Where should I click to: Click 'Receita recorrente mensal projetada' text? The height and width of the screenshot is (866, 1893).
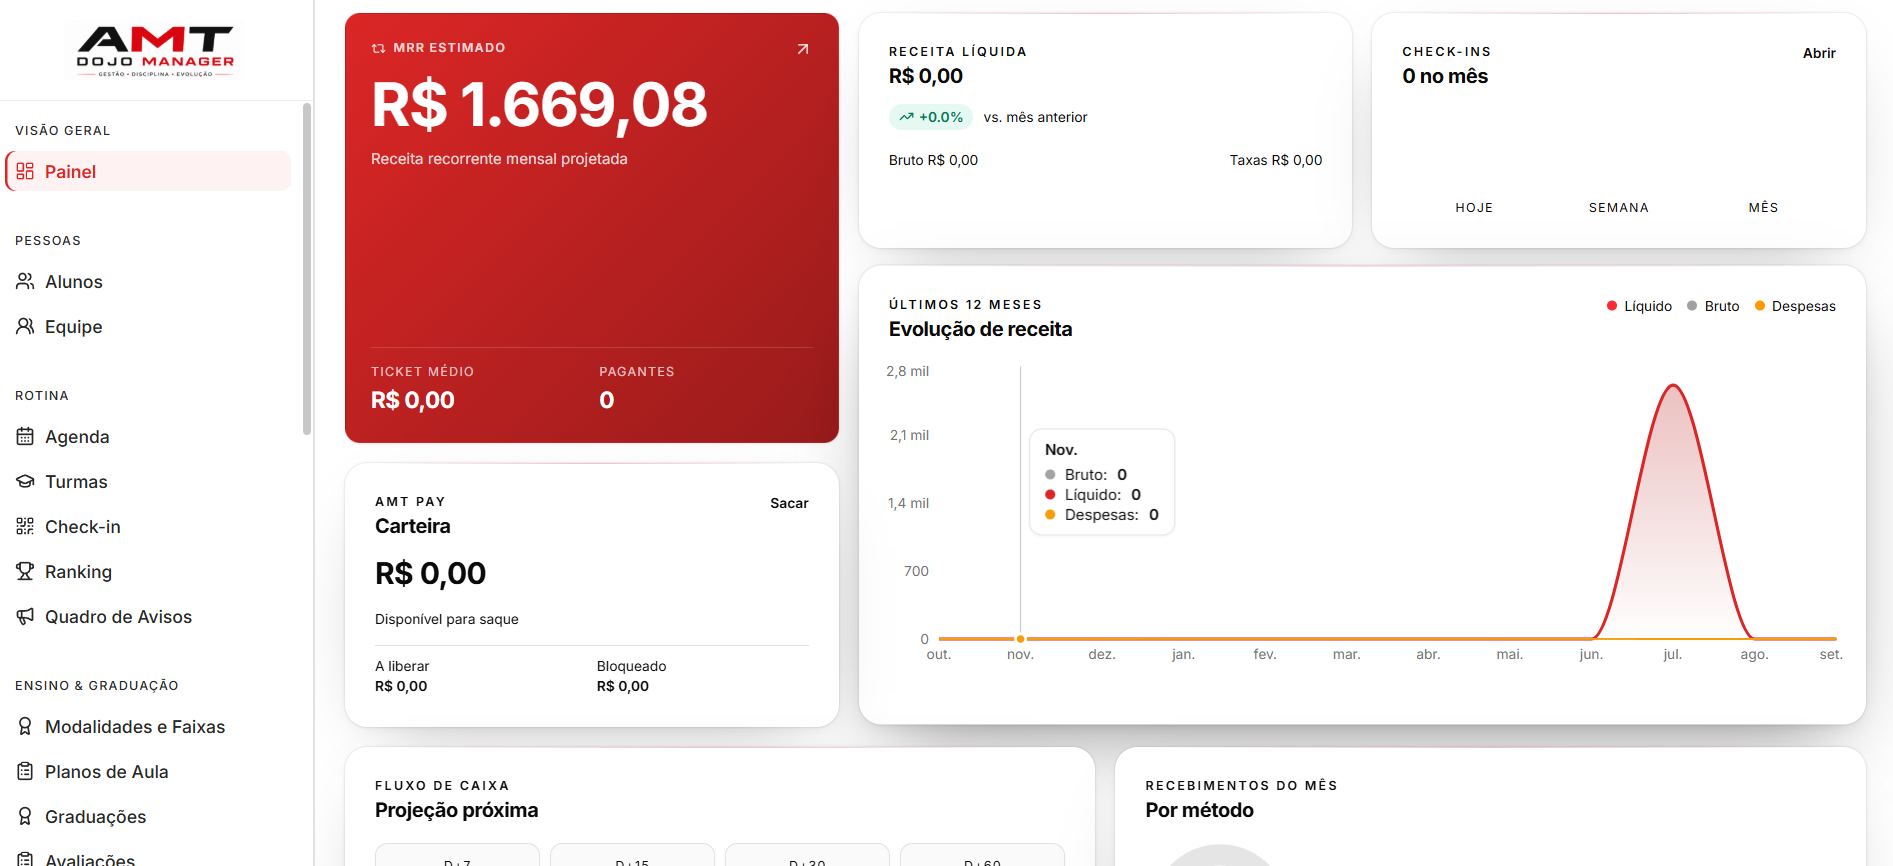pyautogui.click(x=499, y=159)
